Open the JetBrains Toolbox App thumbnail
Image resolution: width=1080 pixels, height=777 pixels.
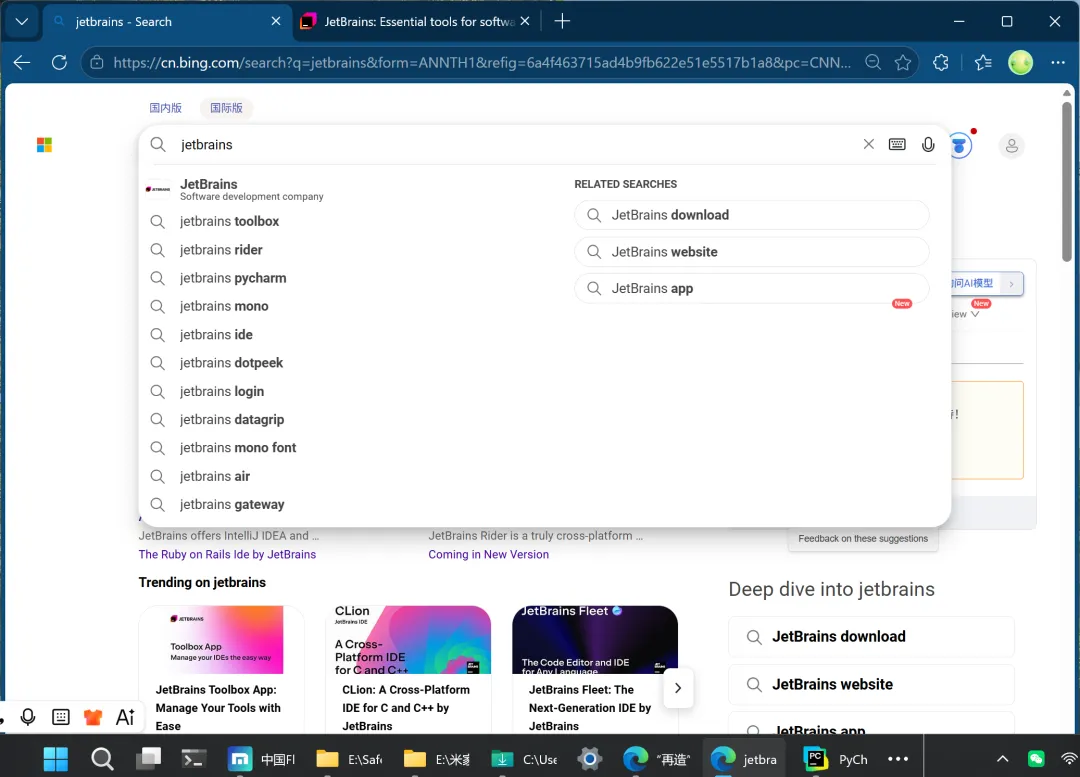pos(220,640)
